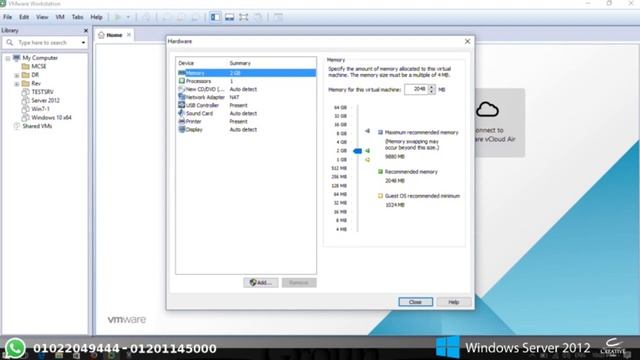Click the 4 MB slider scale label
This screenshot has width=640, height=360.
coord(341,229)
